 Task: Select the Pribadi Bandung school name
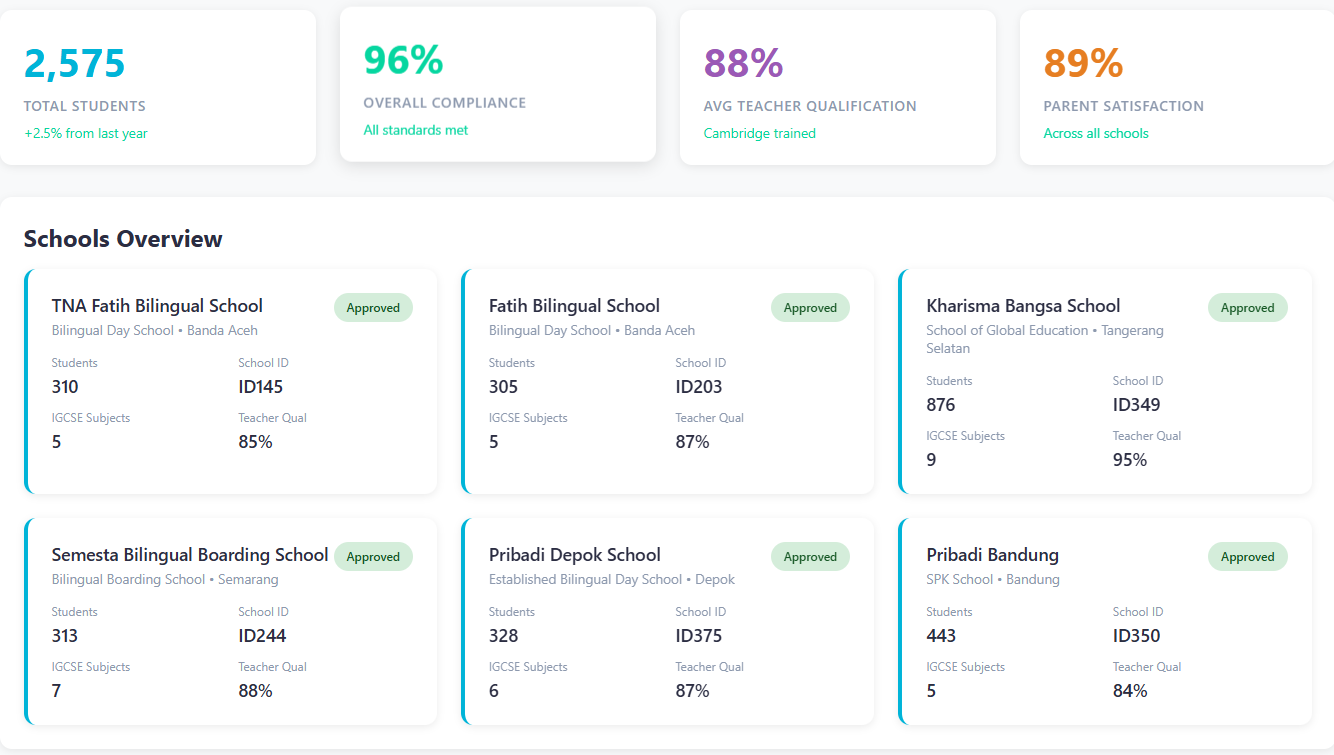pyautogui.click(x=992, y=554)
